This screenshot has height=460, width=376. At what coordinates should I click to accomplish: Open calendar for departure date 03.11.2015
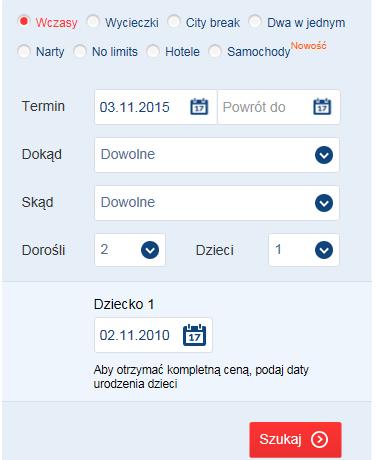199,107
